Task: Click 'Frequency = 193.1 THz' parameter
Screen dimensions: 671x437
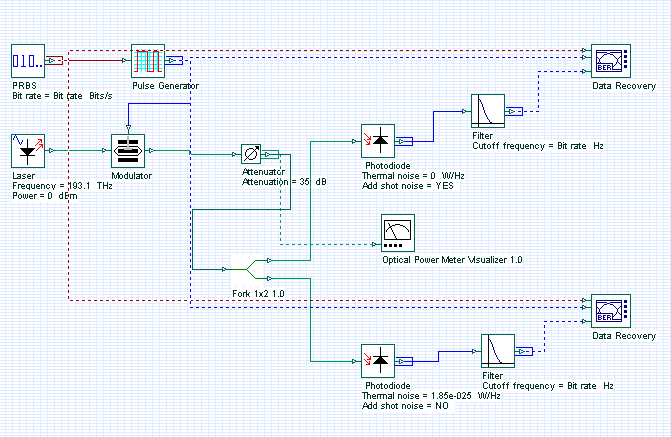Action: (62, 186)
